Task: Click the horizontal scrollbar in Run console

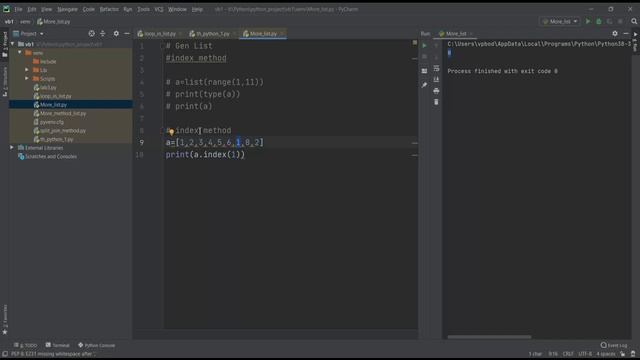Action: (x=489, y=337)
